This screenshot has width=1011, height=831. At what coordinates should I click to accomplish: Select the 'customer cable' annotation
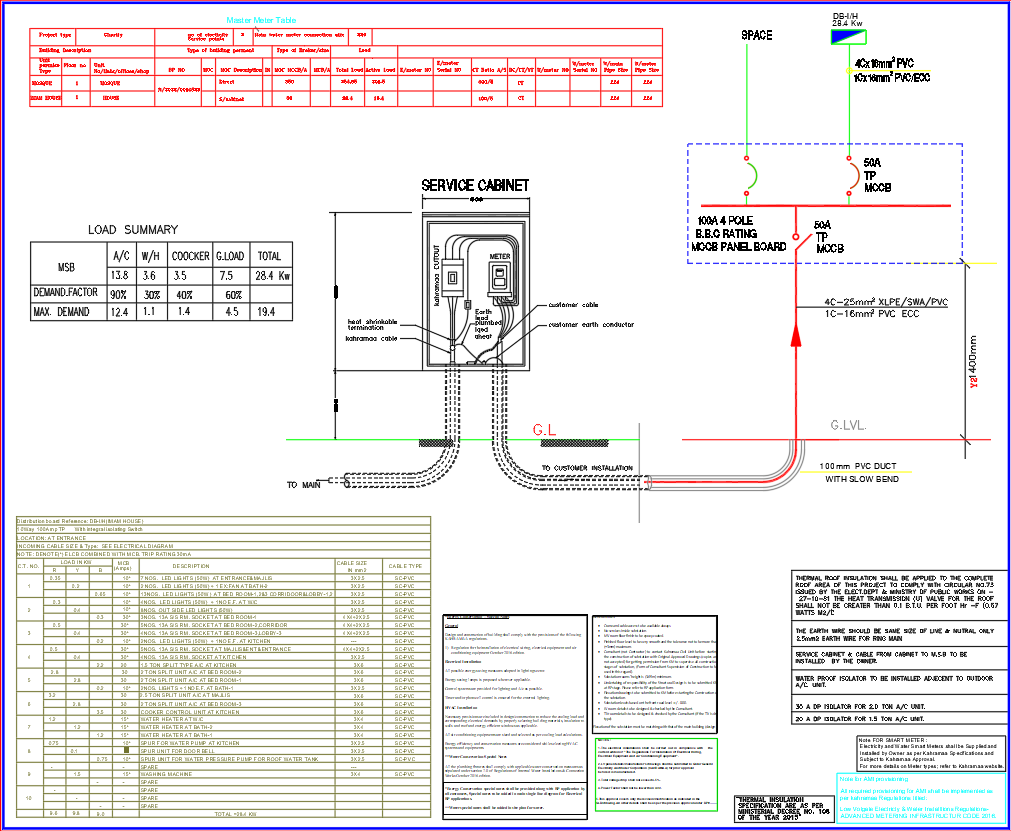(x=573, y=305)
